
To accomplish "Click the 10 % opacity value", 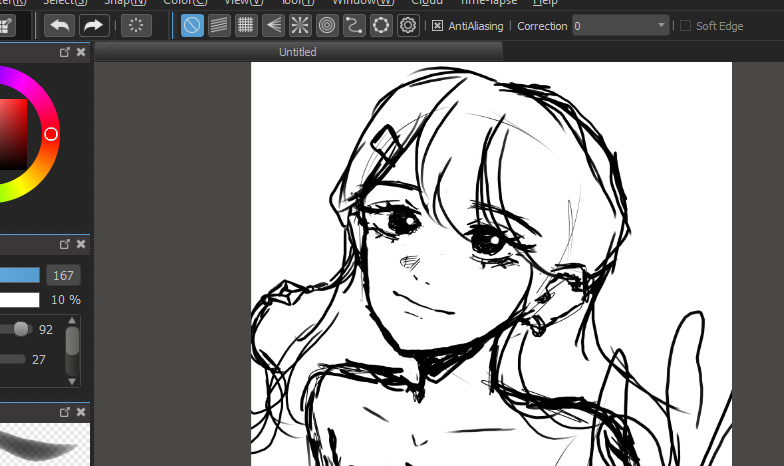I will (66, 300).
